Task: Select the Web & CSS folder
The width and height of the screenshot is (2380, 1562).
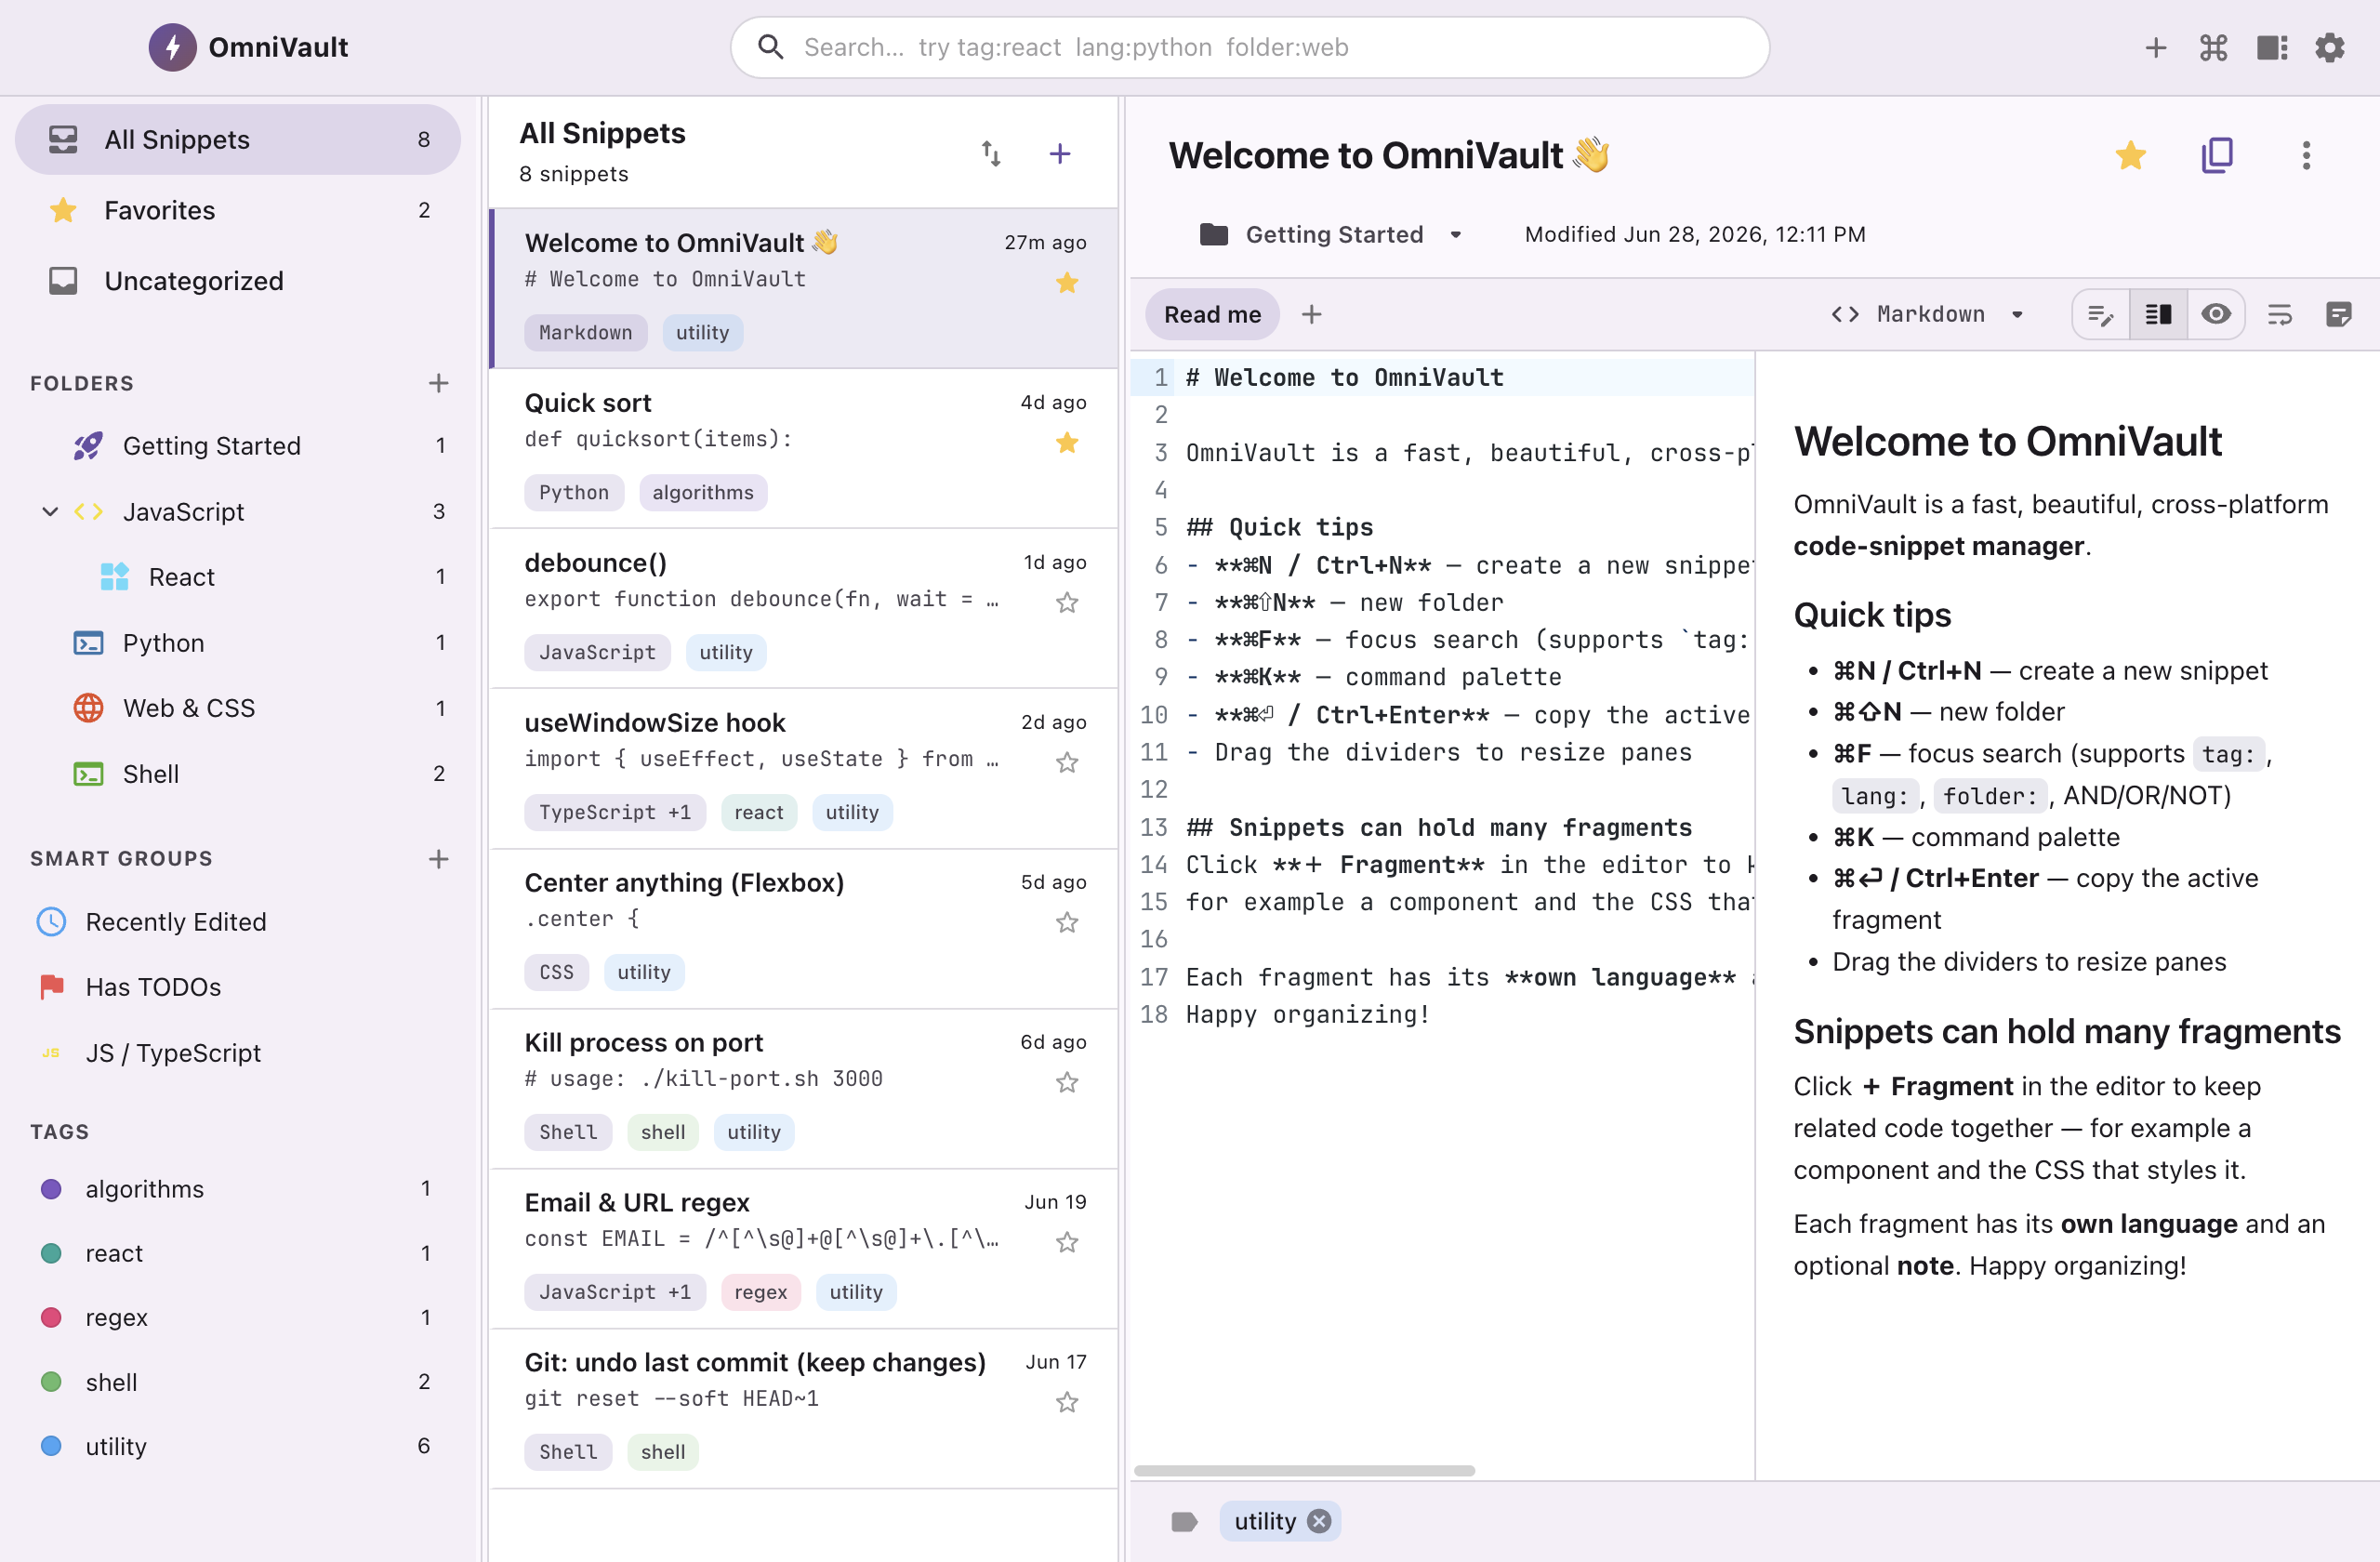Action: point(238,708)
